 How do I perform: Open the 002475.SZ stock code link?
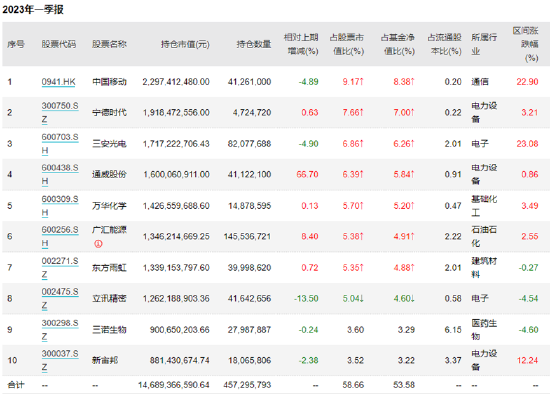pyautogui.click(x=60, y=298)
